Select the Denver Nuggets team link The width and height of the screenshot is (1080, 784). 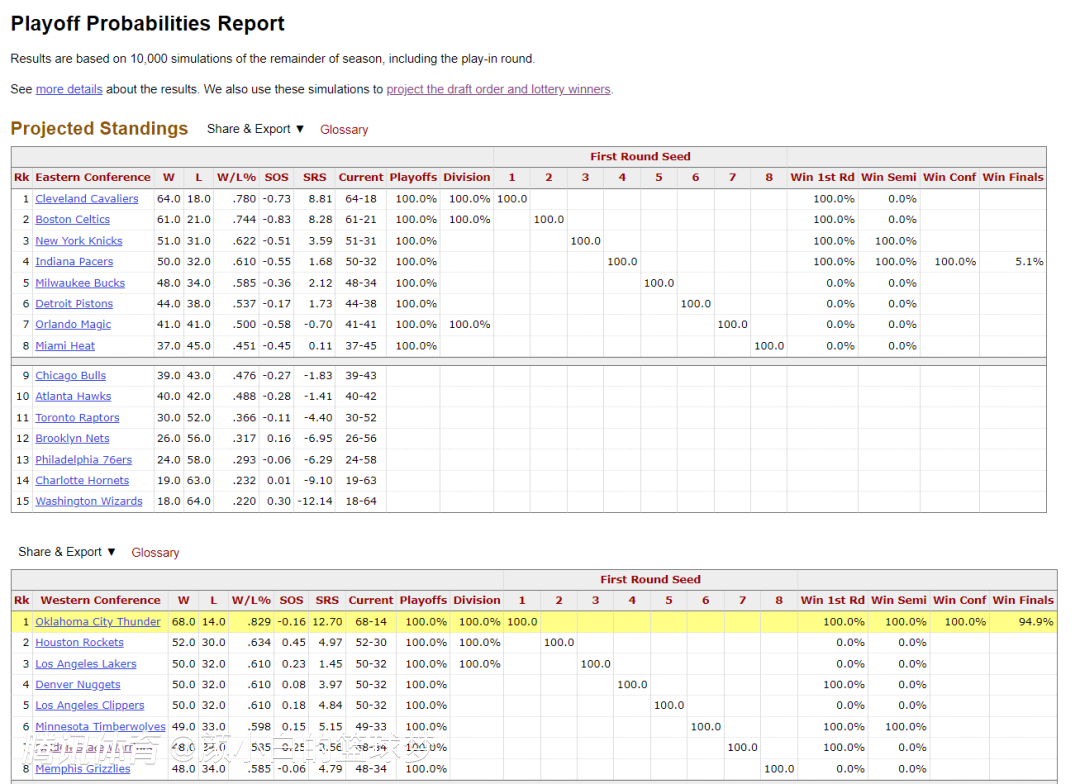point(78,684)
